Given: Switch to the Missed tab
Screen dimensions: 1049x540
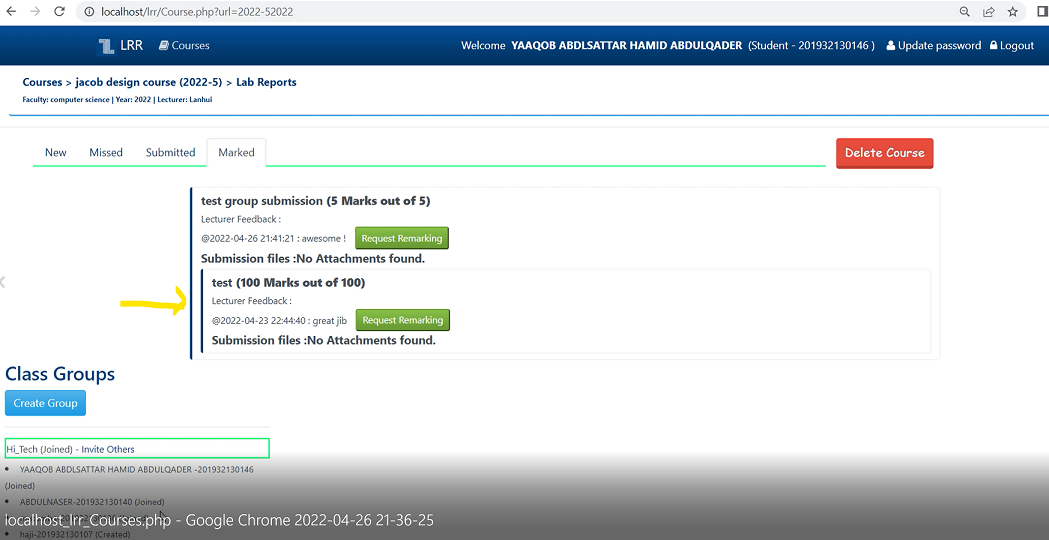Looking at the screenshot, I should click(106, 153).
